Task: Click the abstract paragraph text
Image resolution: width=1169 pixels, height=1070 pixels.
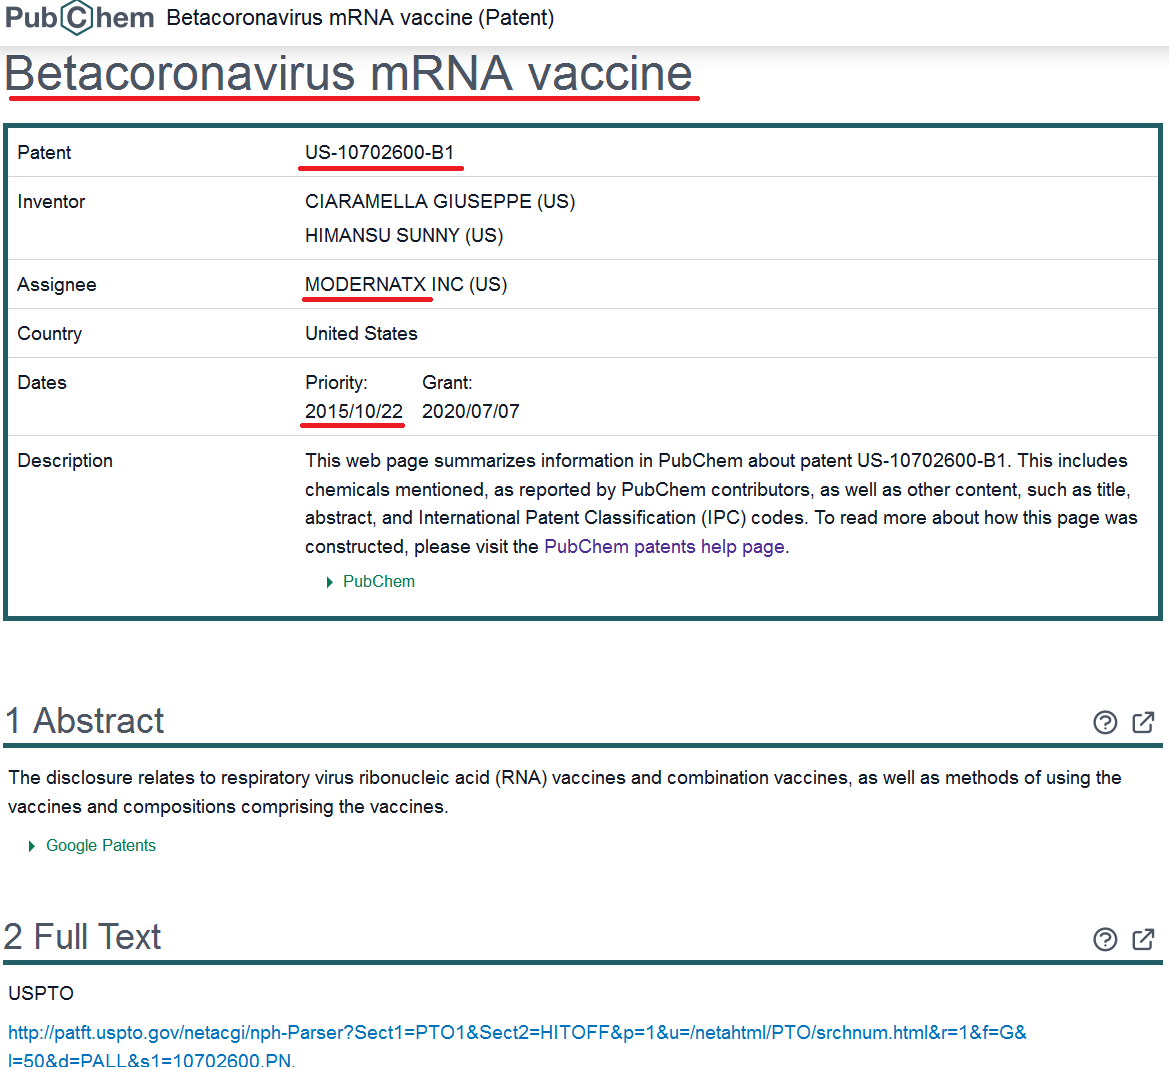Action: [565, 793]
